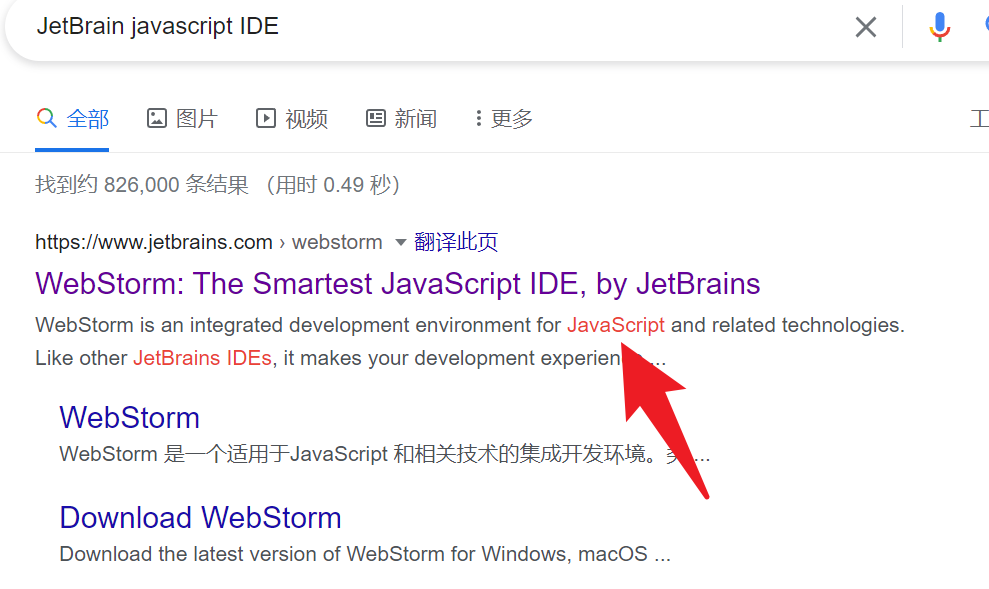Screen dimensions: 989x589
Task: Expand the dropdown arrow next to webstorm URL
Action: 400,242
